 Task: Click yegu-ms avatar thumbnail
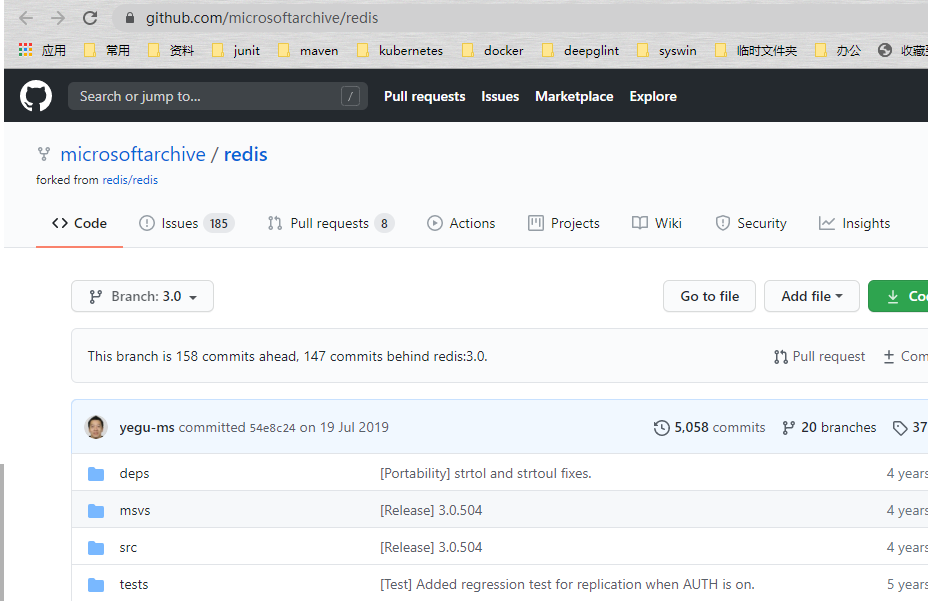pyautogui.click(x=97, y=427)
